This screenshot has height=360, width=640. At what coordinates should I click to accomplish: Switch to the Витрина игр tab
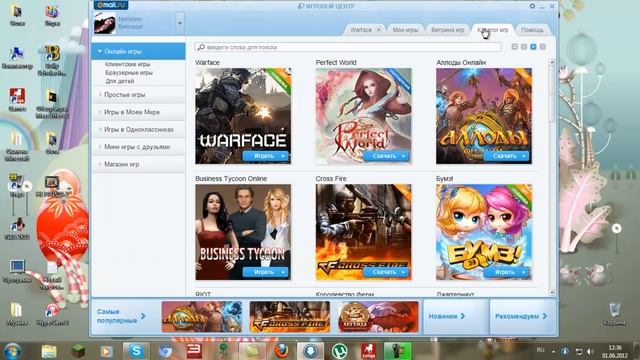448,30
